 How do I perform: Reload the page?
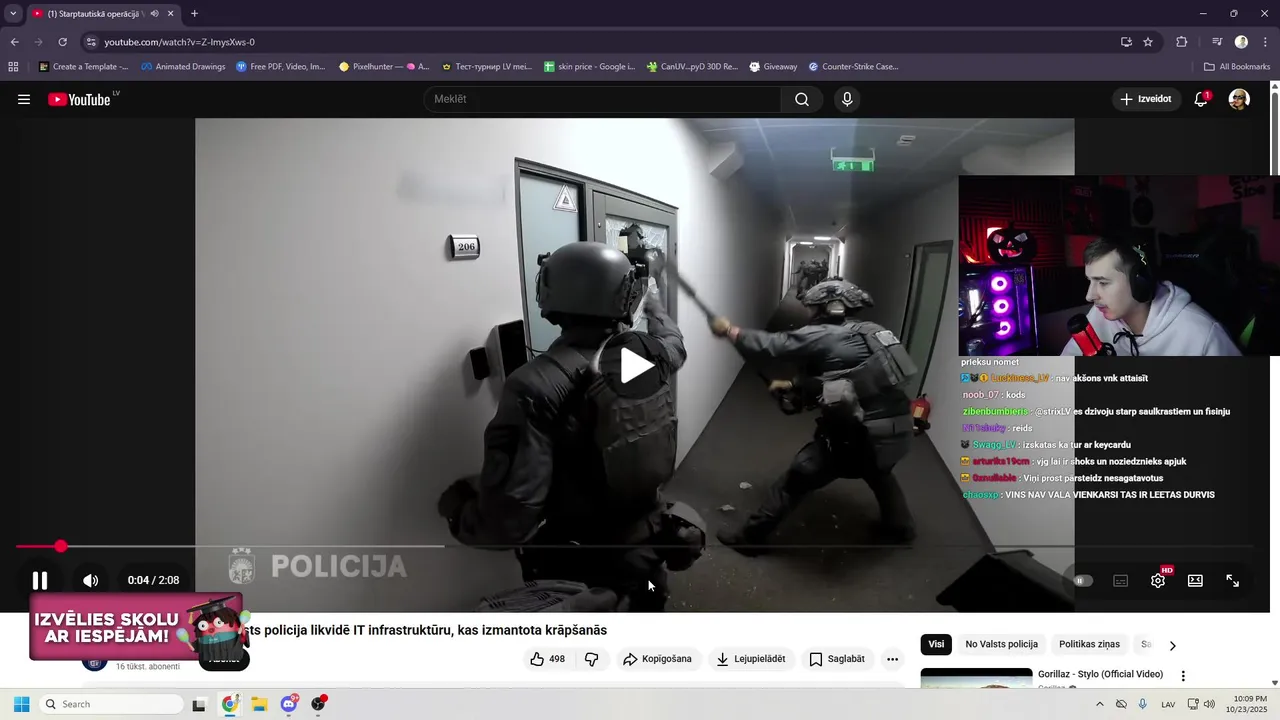62,42
